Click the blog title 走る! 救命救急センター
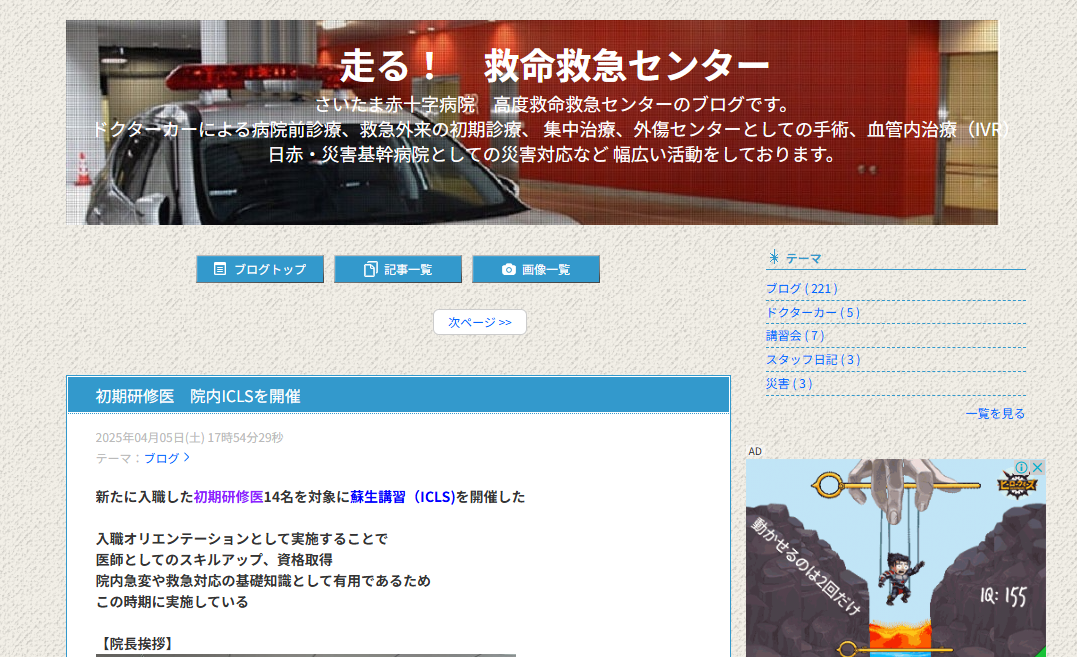The height and width of the screenshot is (657, 1077). [554, 66]
